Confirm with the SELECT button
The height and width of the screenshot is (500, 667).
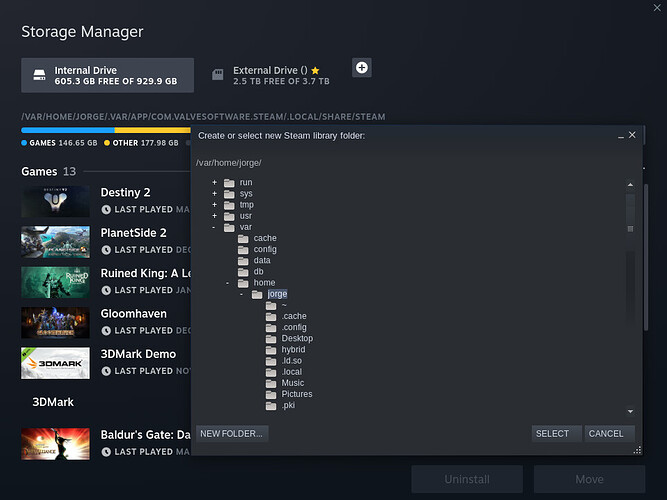coord(556,434)
